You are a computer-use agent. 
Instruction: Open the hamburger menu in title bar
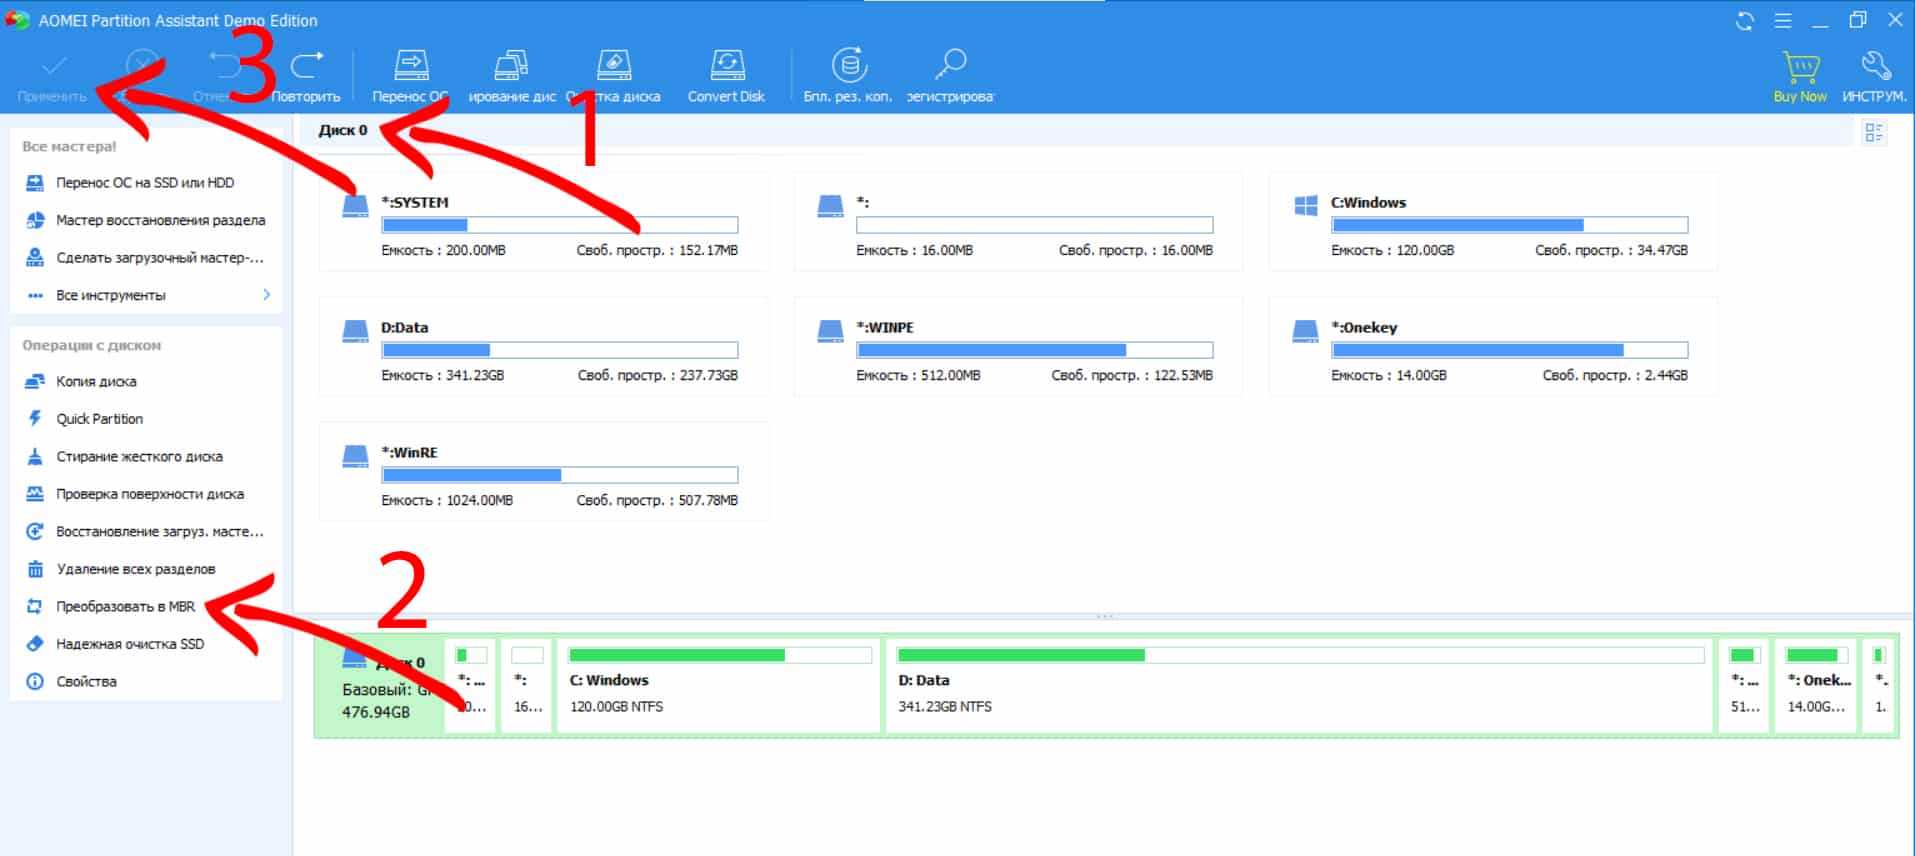(x=1783, y=21)
